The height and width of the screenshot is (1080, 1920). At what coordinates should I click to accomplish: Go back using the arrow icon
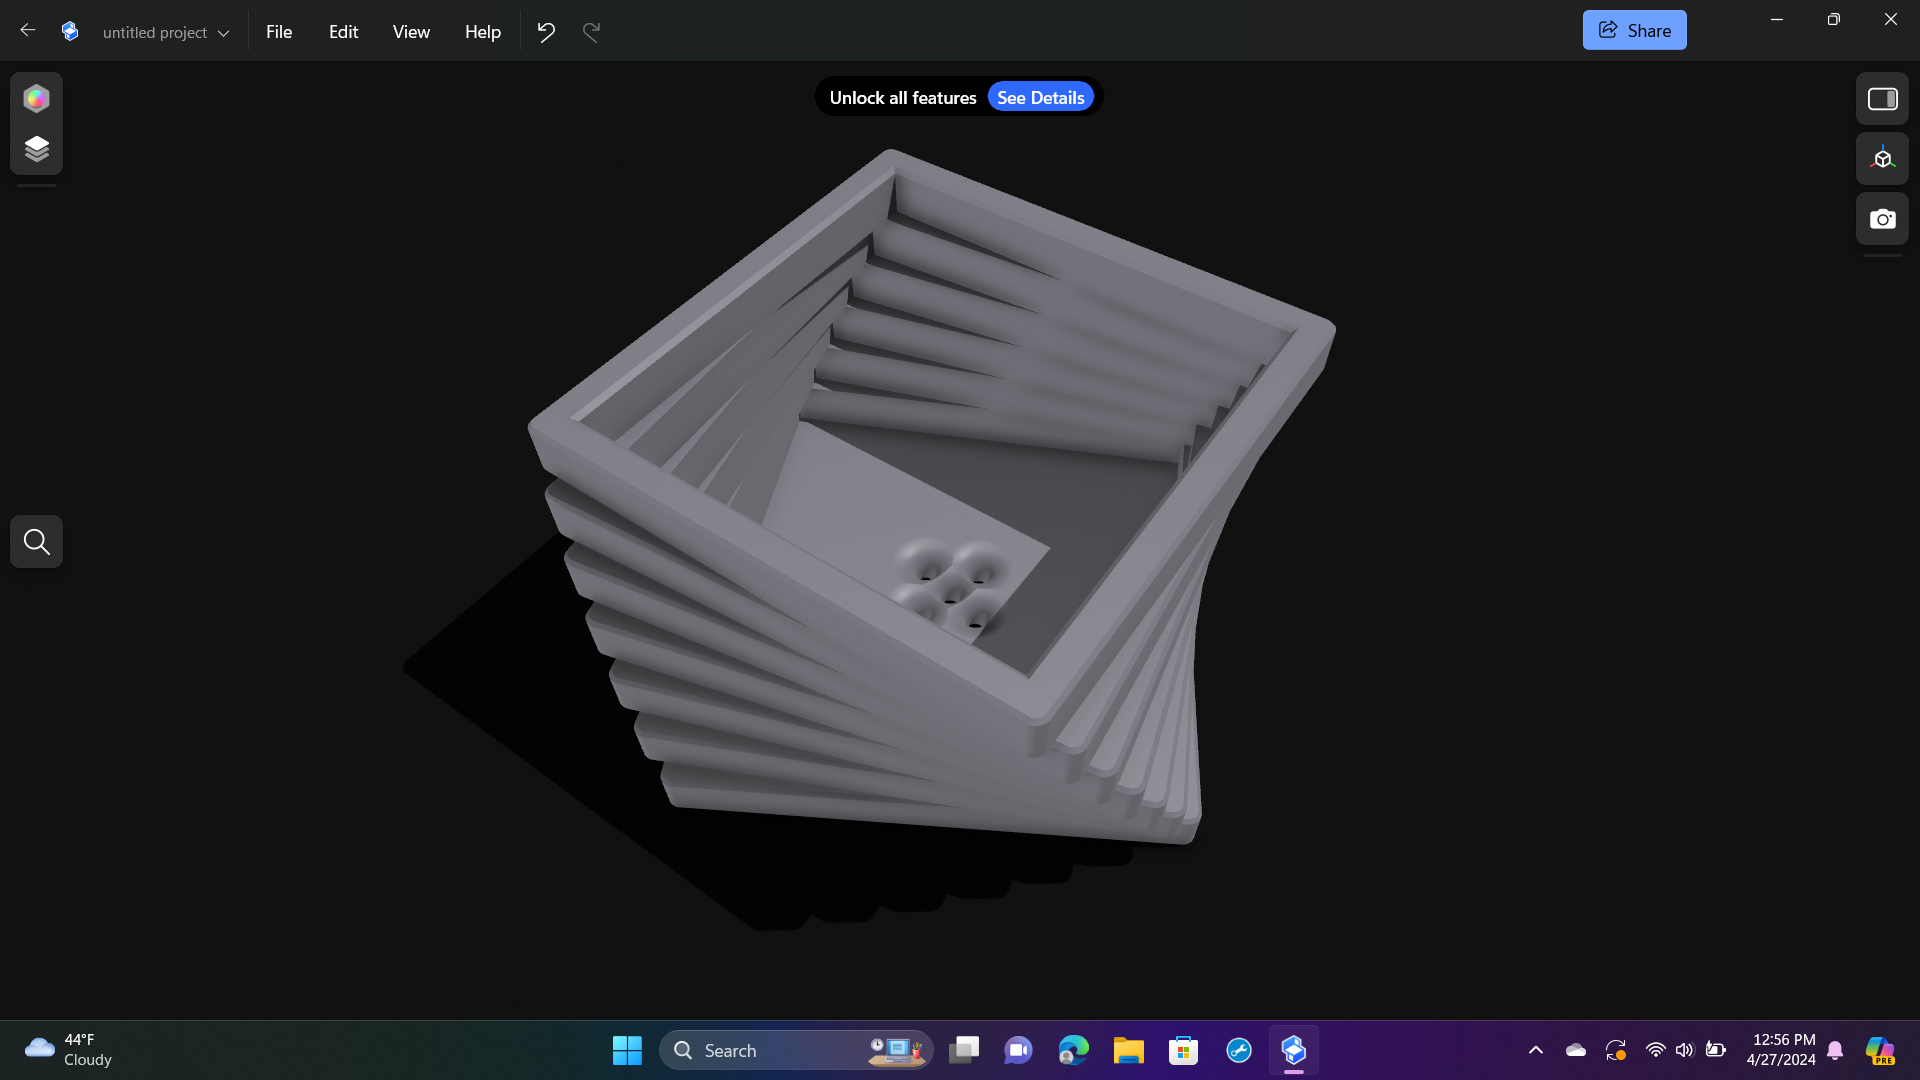(28, 30)
